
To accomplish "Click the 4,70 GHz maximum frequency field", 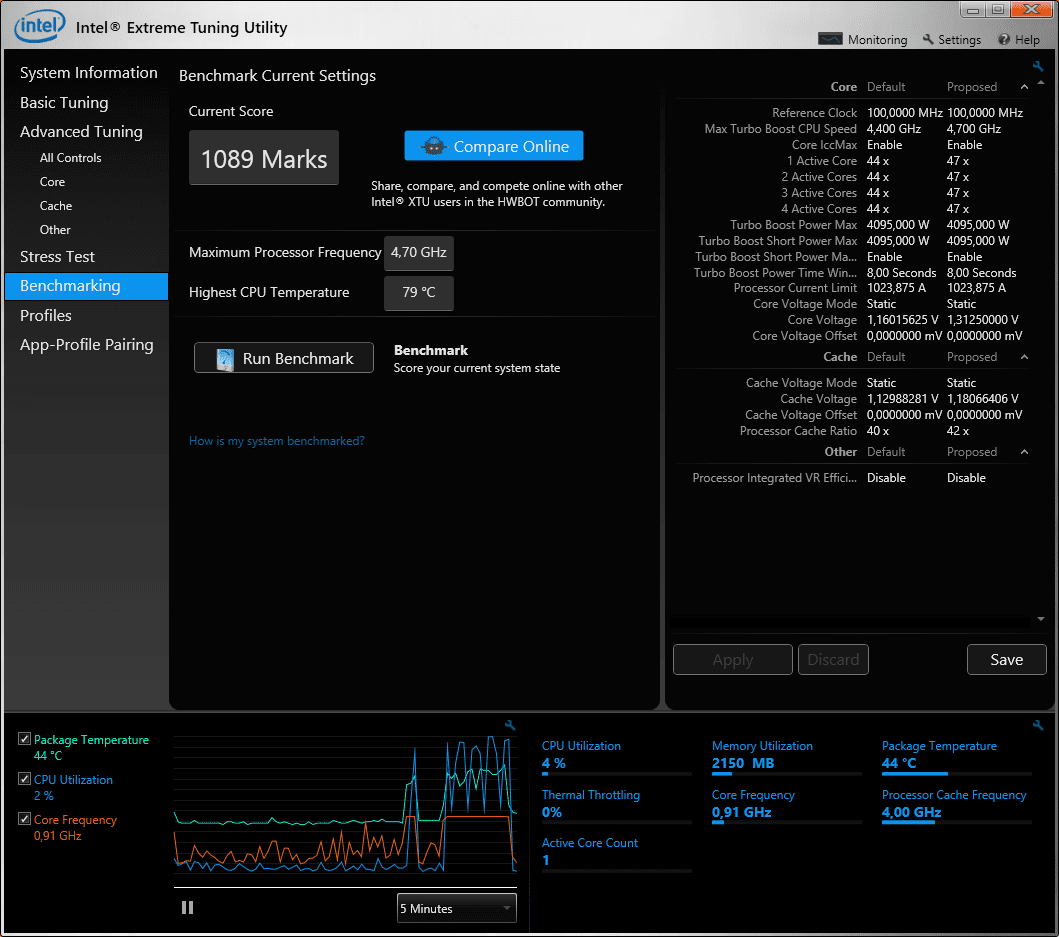I will coord(419,253).
